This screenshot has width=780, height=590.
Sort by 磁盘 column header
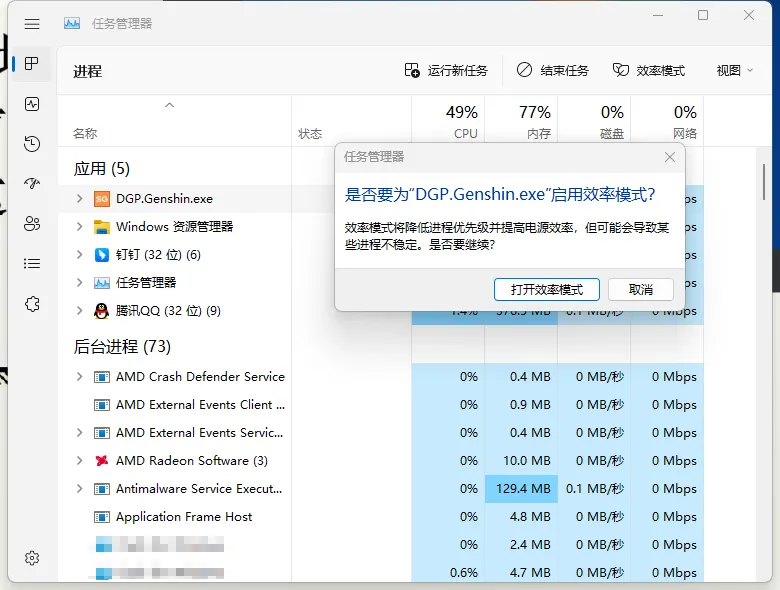click(594, 121)
